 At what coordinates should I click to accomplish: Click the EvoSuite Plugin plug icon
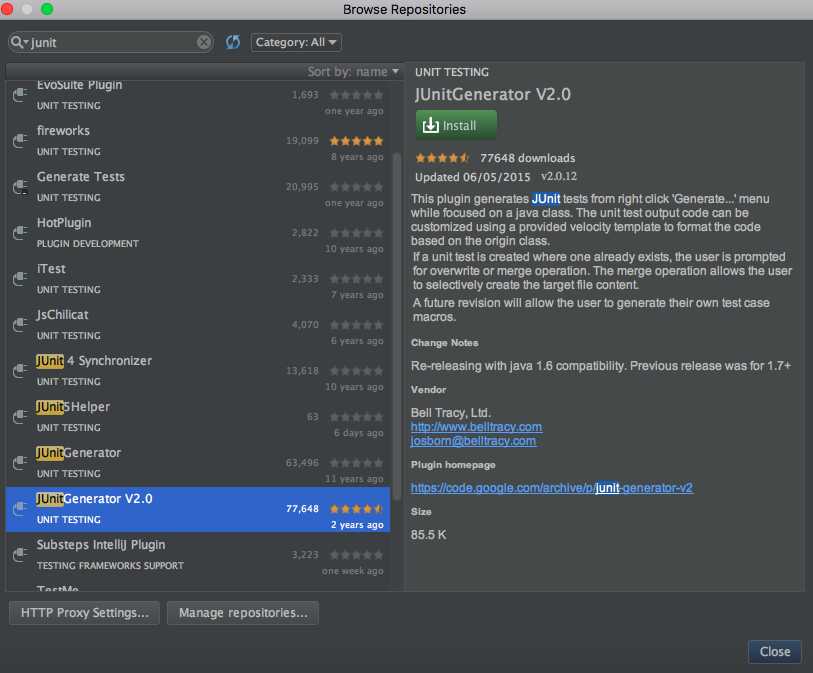pyautogui.click(x=20, y=95)
